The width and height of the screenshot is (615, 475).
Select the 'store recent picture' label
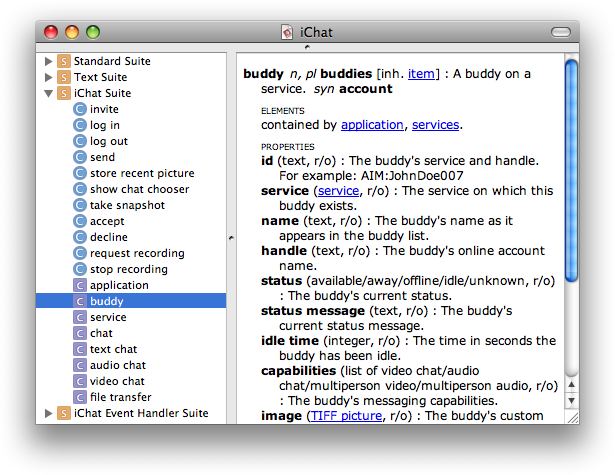click(142, 173)
